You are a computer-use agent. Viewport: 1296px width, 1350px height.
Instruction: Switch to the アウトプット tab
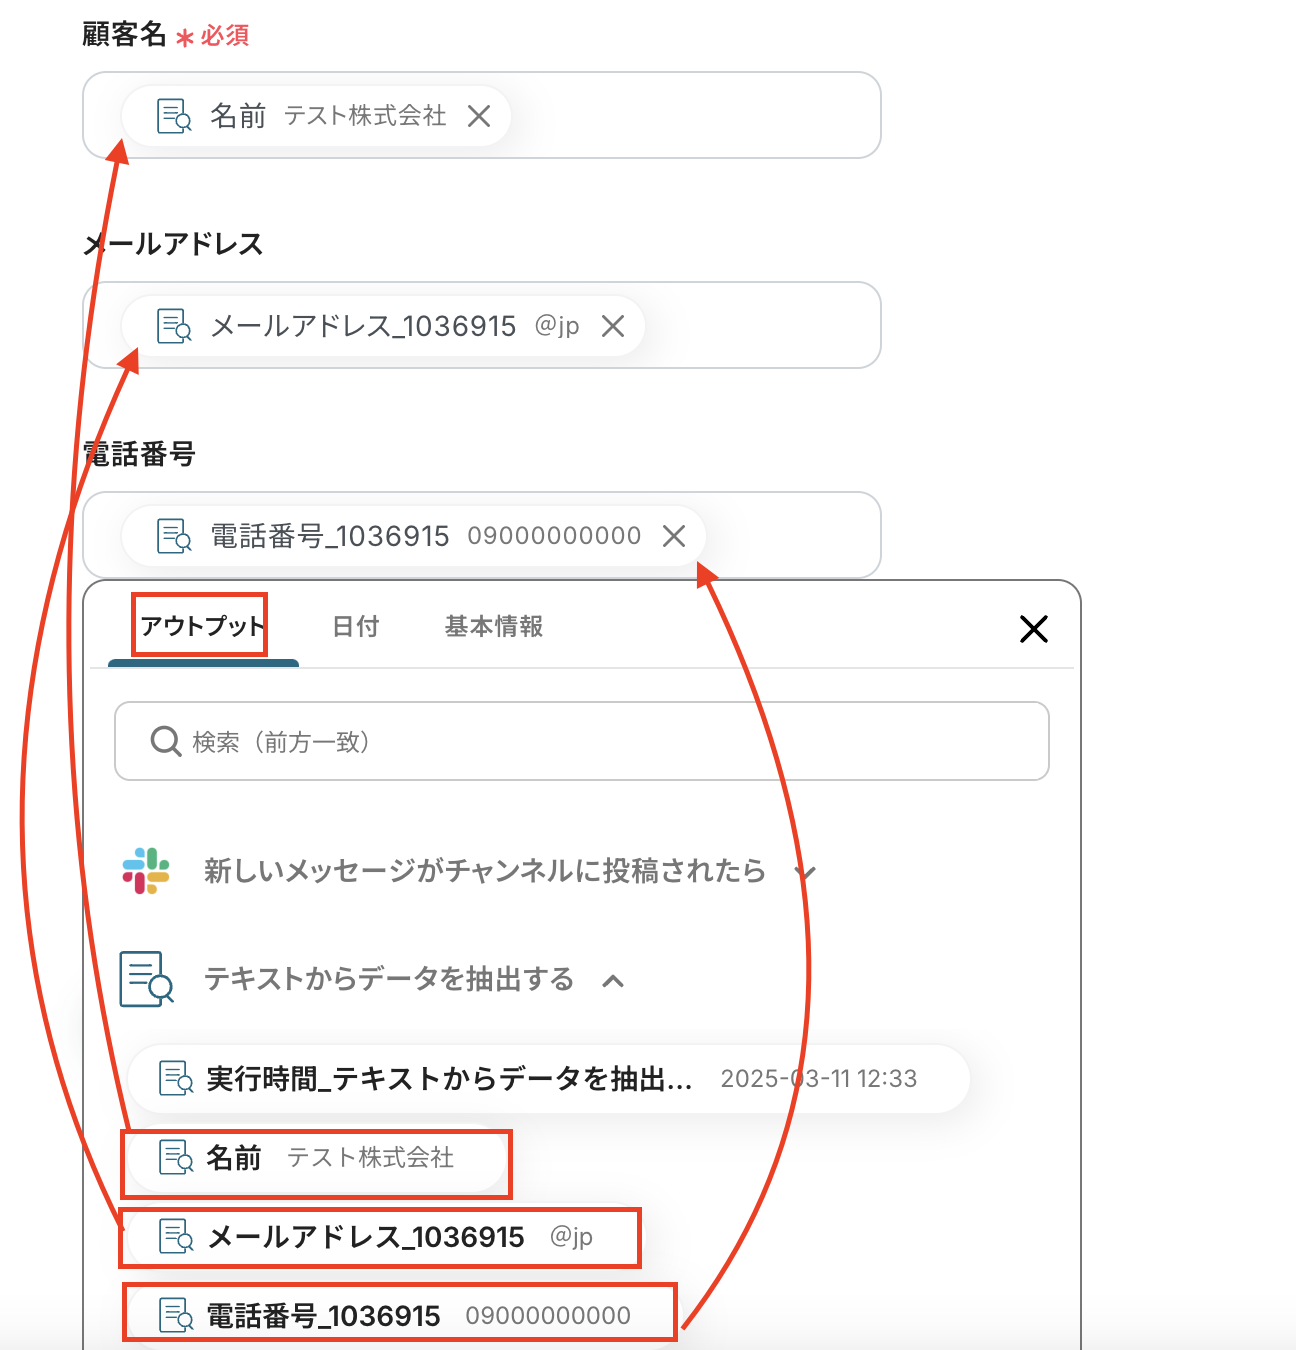(201, 626)
